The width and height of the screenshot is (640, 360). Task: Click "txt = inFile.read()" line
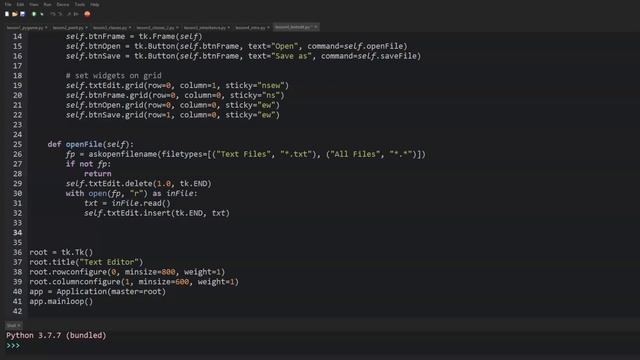[x=127, y=203]
